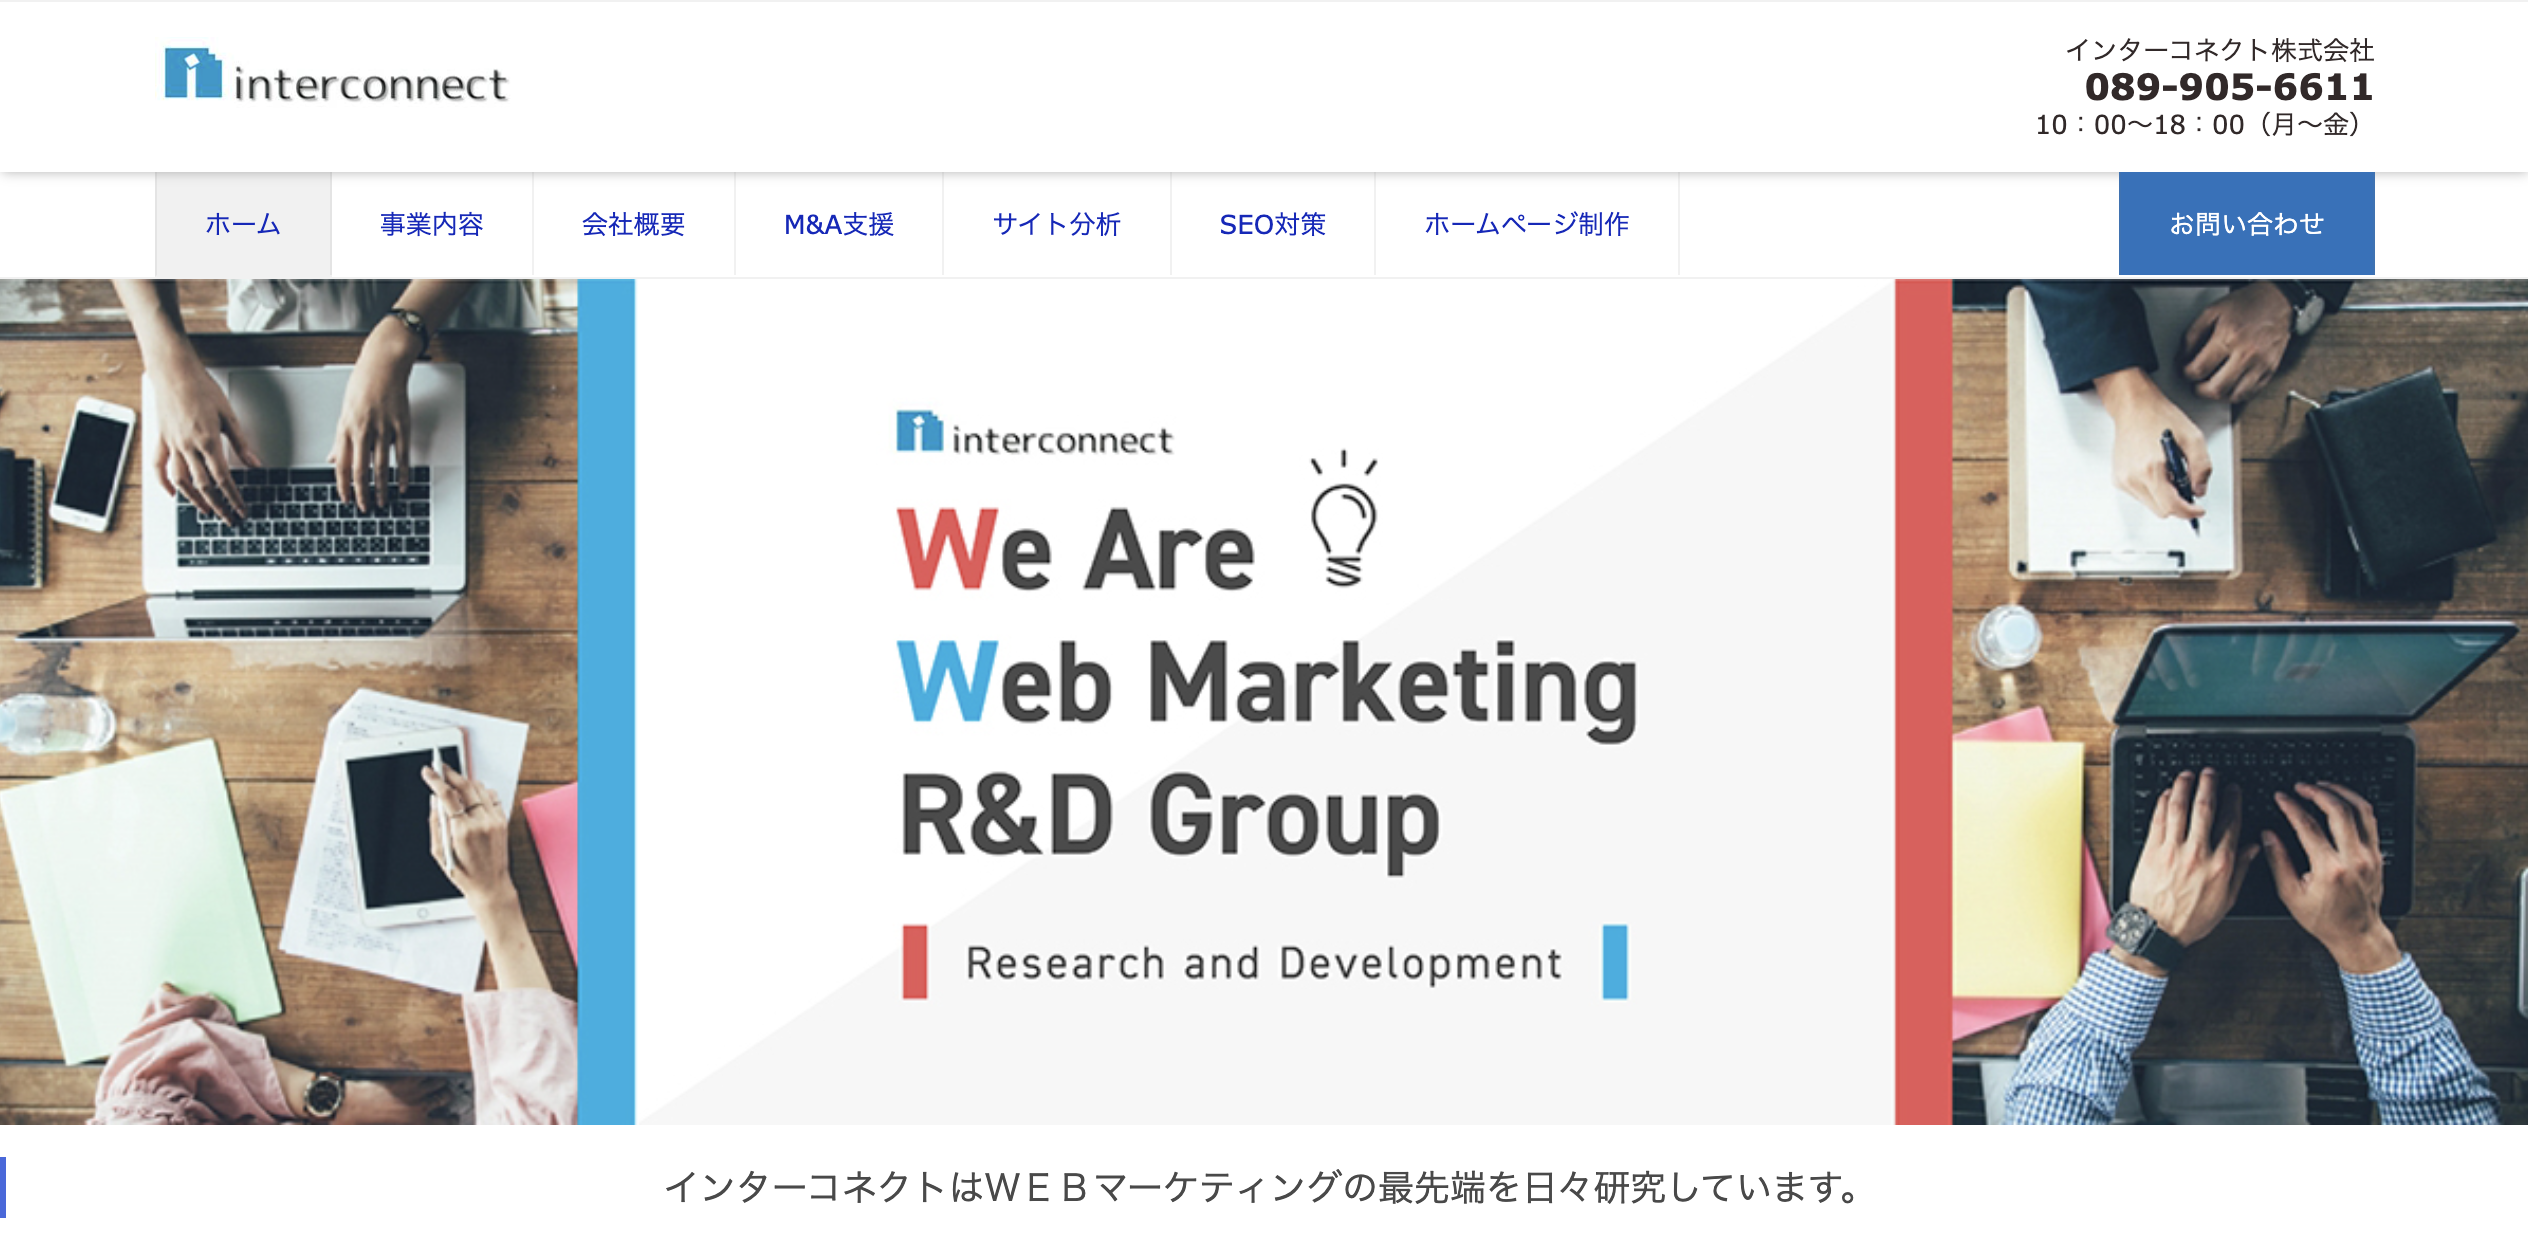The image size is (2528, 1246).
Task: Click the blue vertical stripe in banner
Action: (x=606, y=700)
